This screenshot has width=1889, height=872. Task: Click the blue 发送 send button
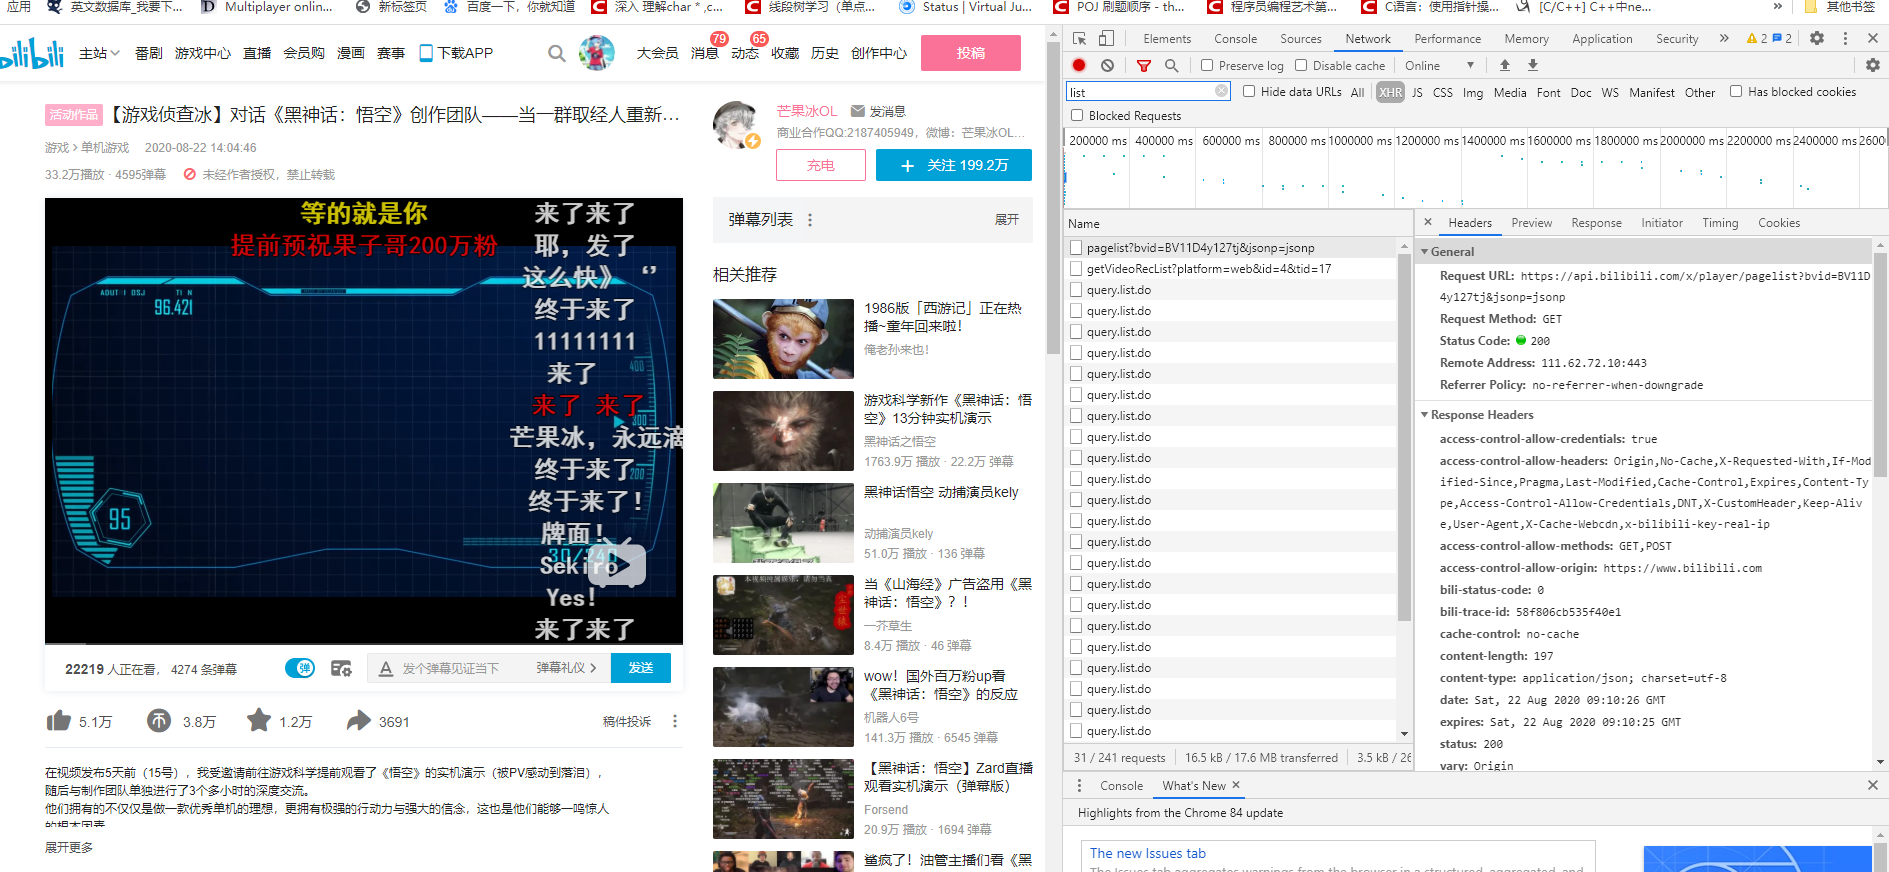tap(641, 668)
